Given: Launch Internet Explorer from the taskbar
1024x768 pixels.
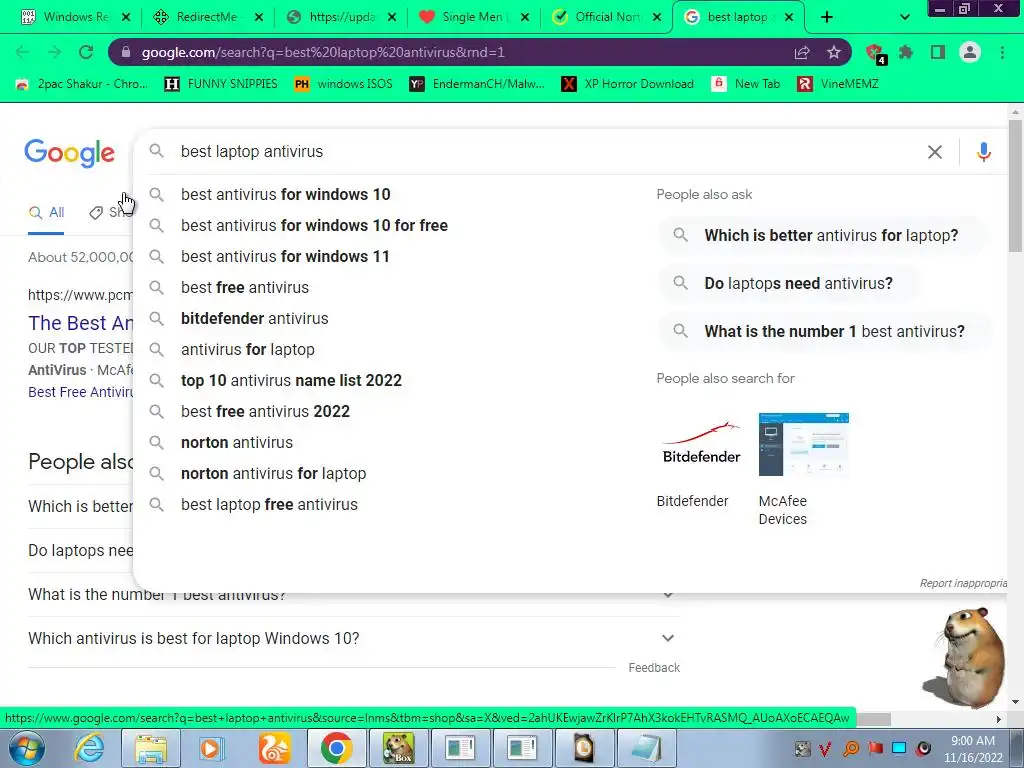Looking at the screenshot, I should pos(89,748).
